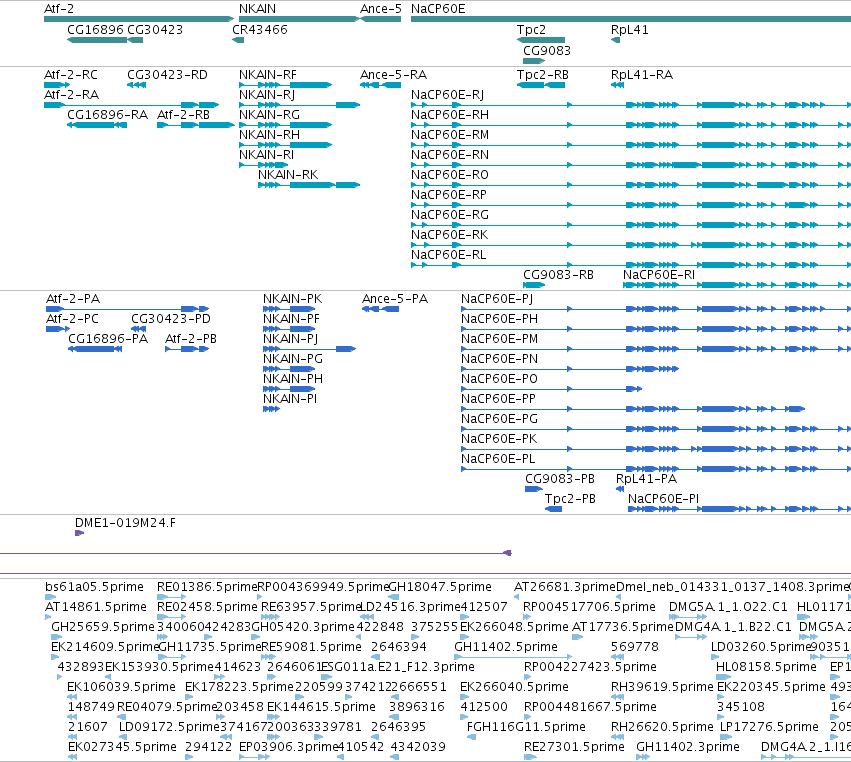Viewport: 851px width, 762px height.
Task: Open transcript NaCP60E-RP
Action: coord(448,195)
